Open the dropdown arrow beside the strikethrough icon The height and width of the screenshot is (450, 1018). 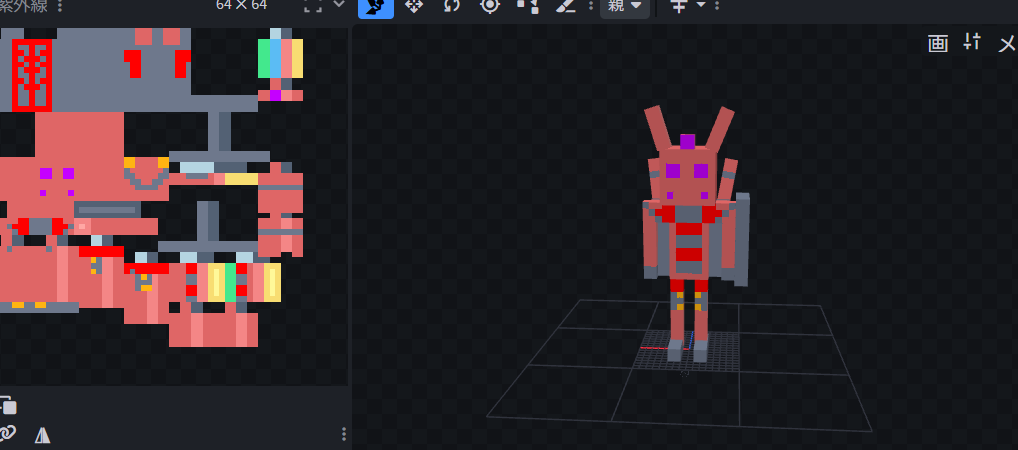coord(700,6)
